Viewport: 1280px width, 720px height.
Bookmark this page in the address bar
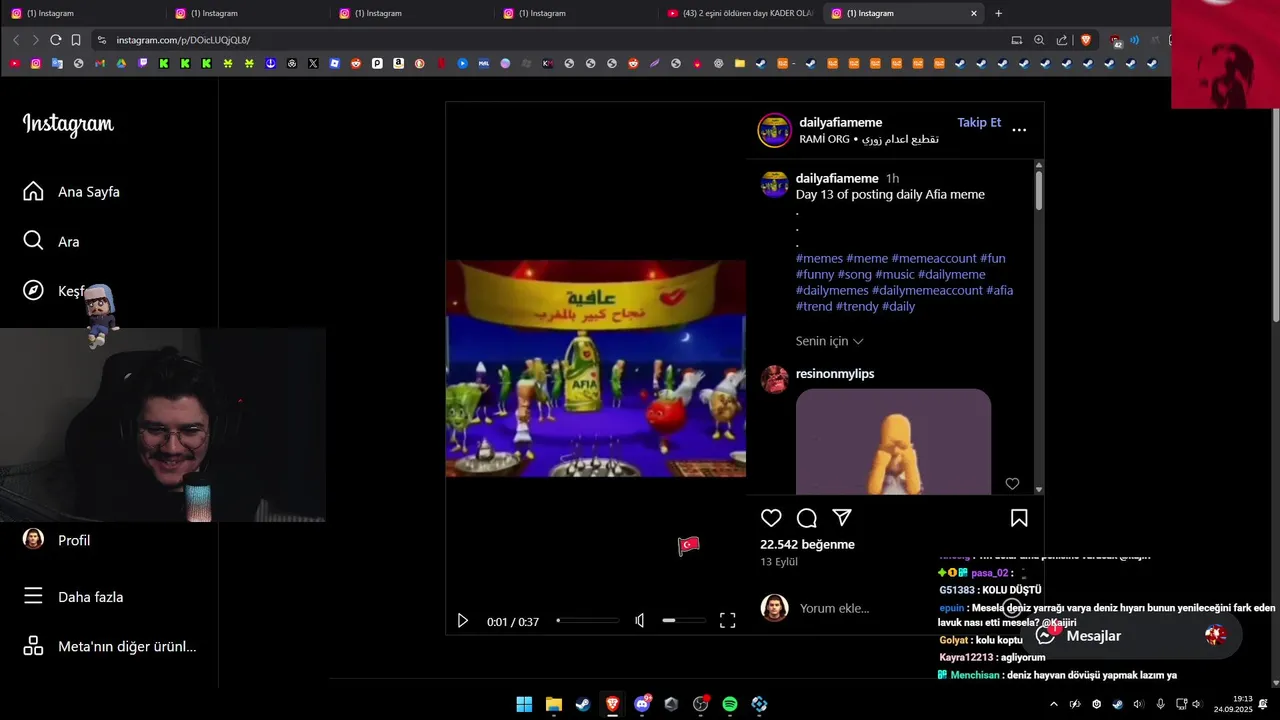(76, 40)
